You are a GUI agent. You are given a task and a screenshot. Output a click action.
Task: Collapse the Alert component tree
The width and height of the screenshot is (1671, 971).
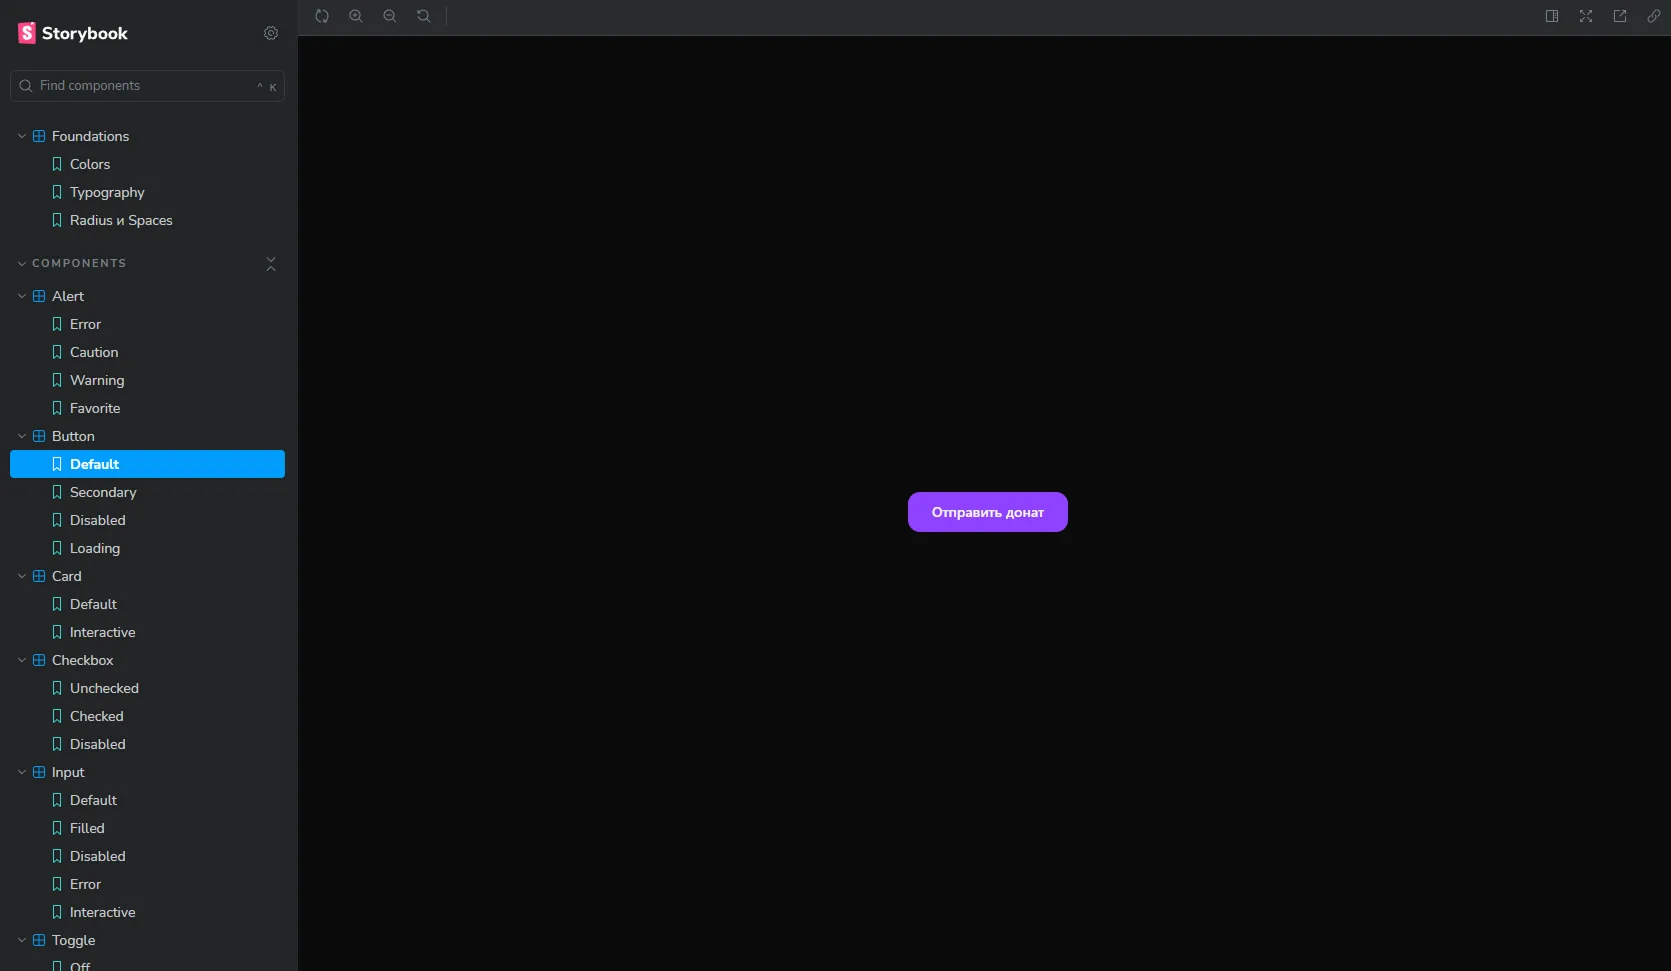pos(148,296)
